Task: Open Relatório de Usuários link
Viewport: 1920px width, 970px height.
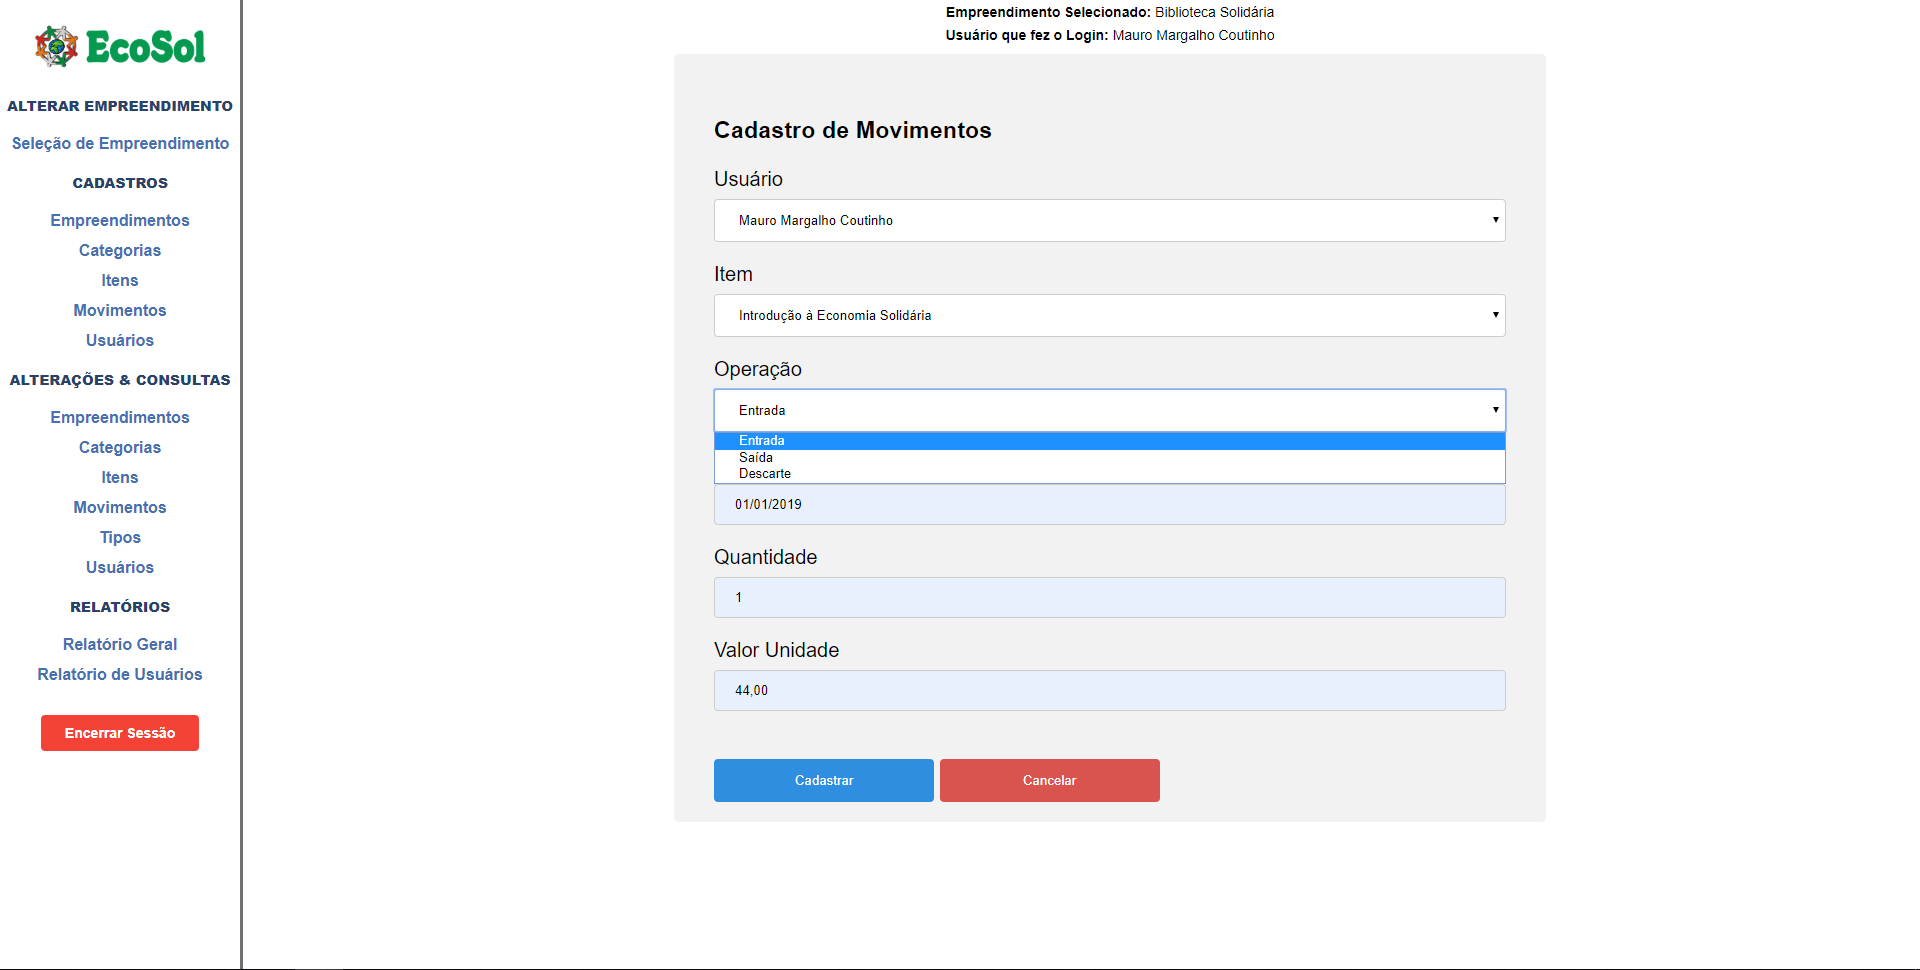Action: click(120, 674)
